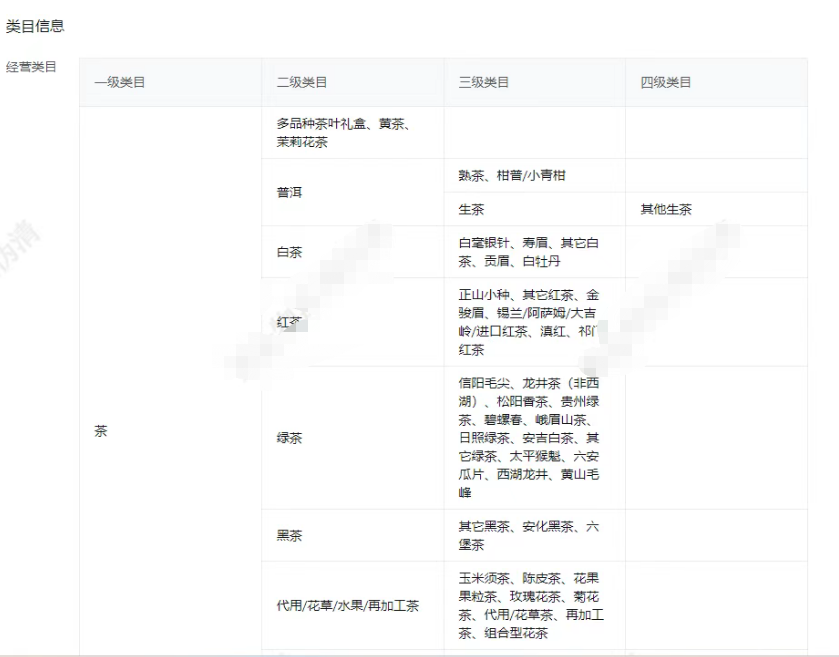839x657 pixels.
Task: Select the 绿茶 second-level category
Action: point(289,438)
